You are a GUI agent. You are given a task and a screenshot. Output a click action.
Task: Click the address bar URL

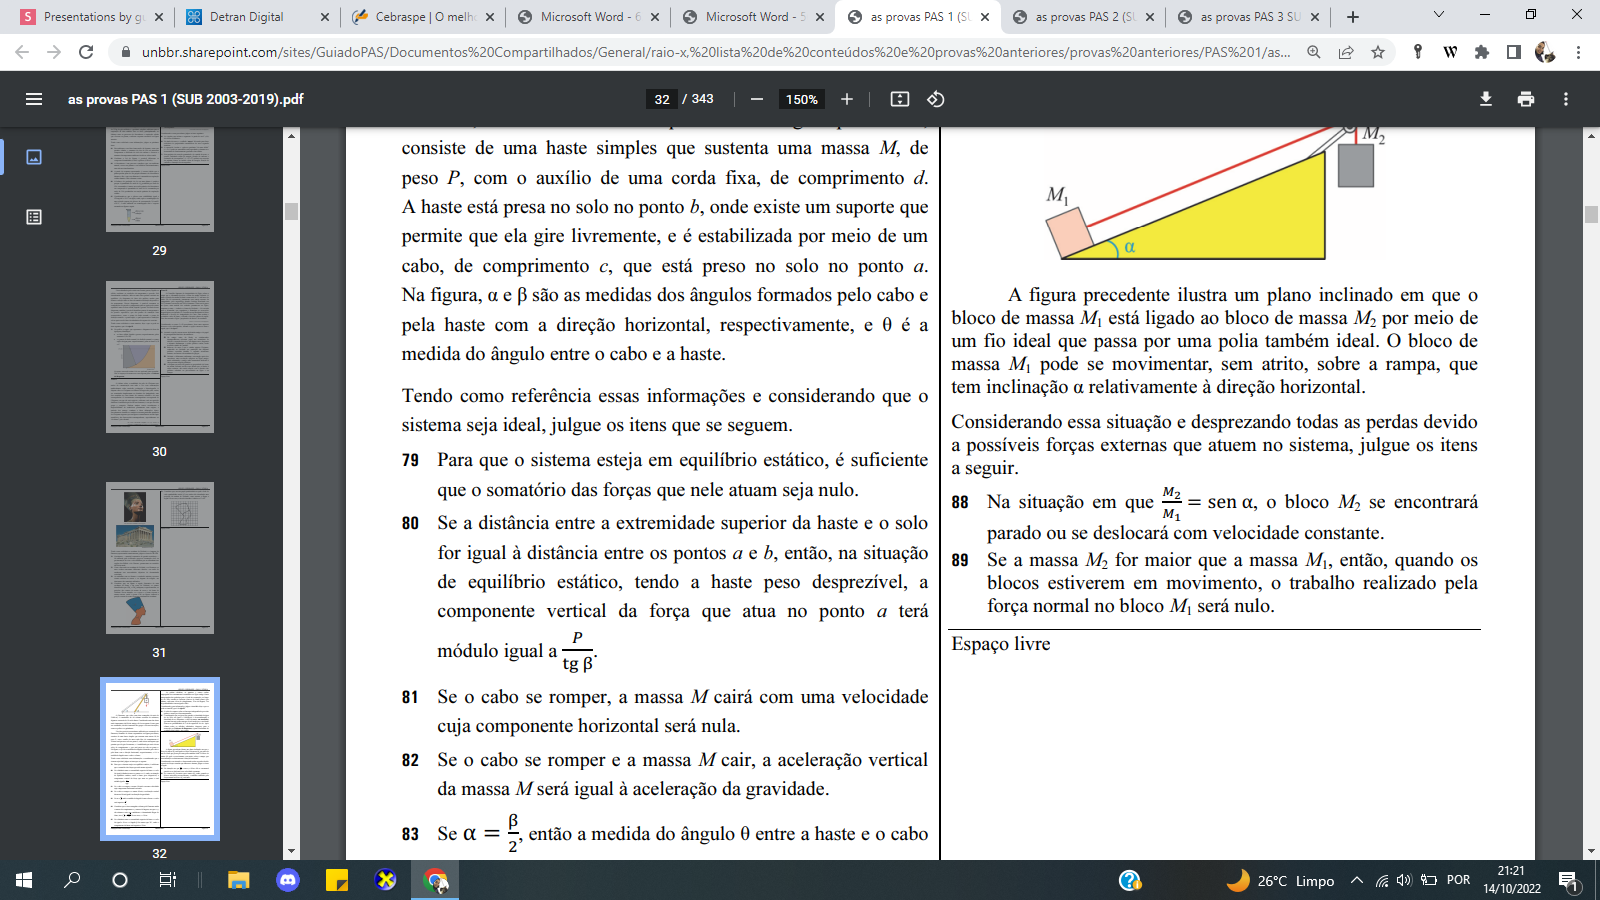[x=715, y=52]
